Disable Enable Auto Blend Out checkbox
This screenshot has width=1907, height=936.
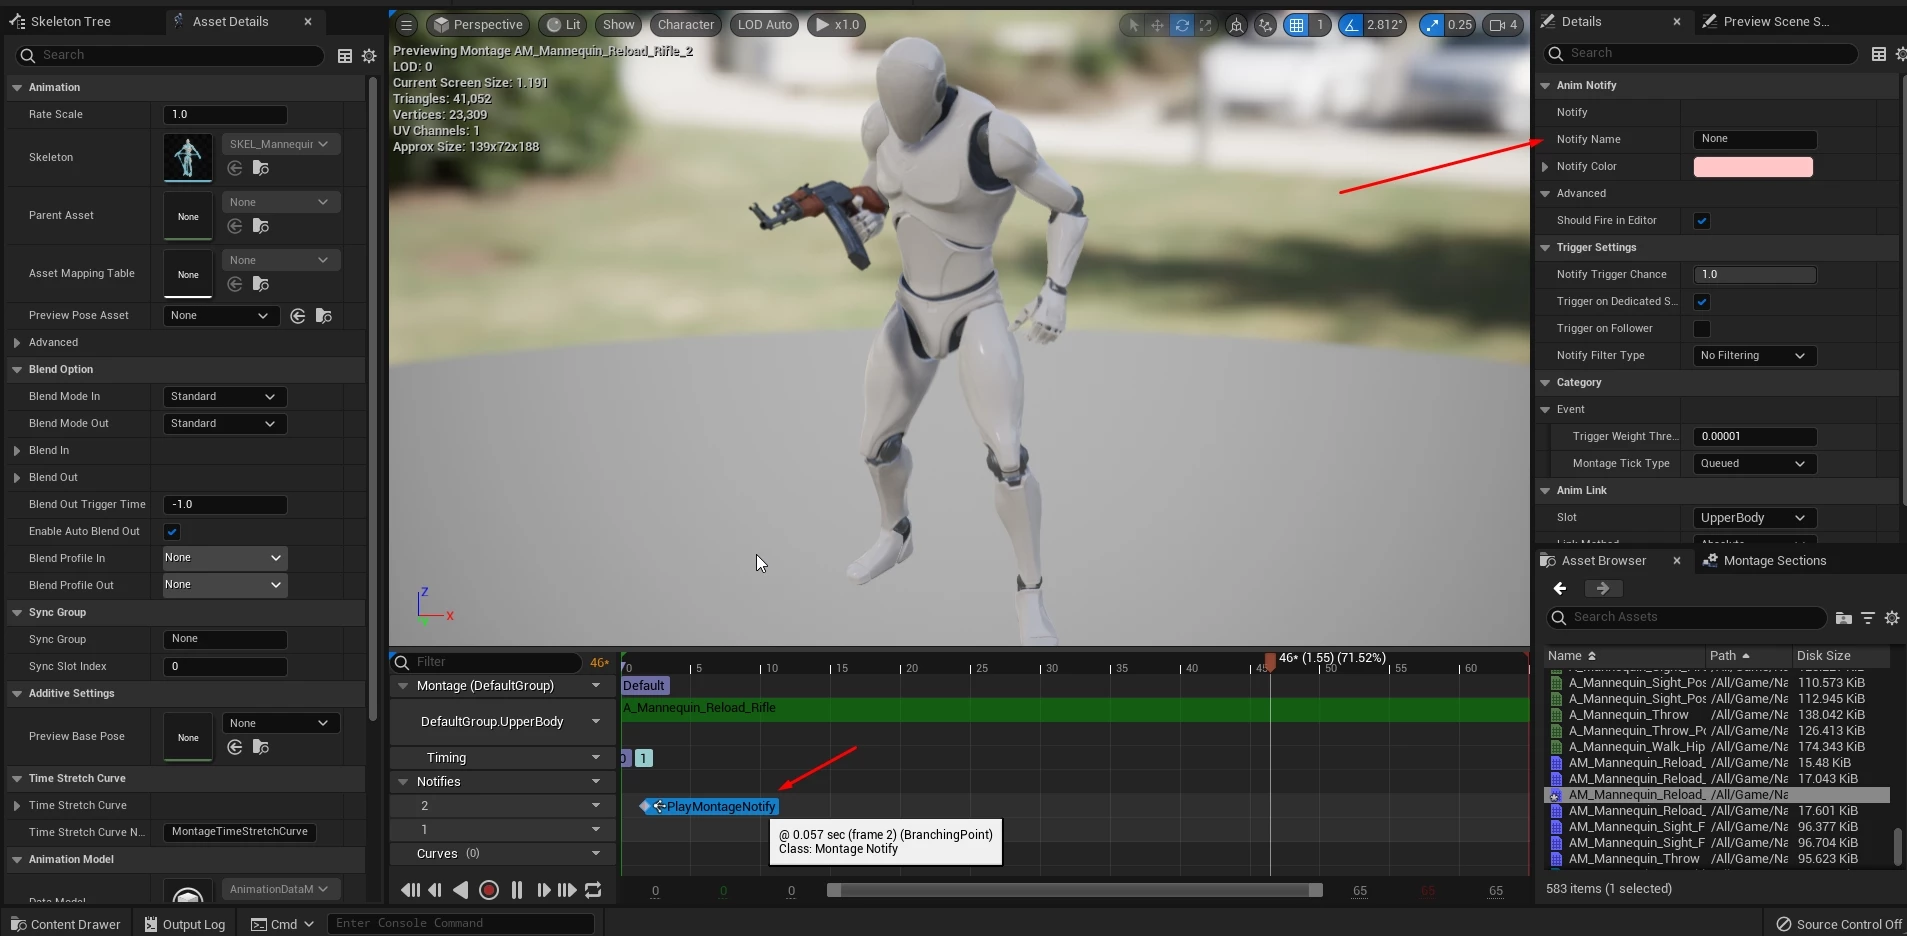coord(172,532)
